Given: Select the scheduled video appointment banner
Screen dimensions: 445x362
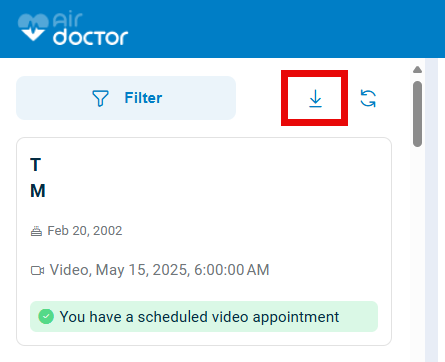Looking at the screenshot, I should tap(204, 317).
